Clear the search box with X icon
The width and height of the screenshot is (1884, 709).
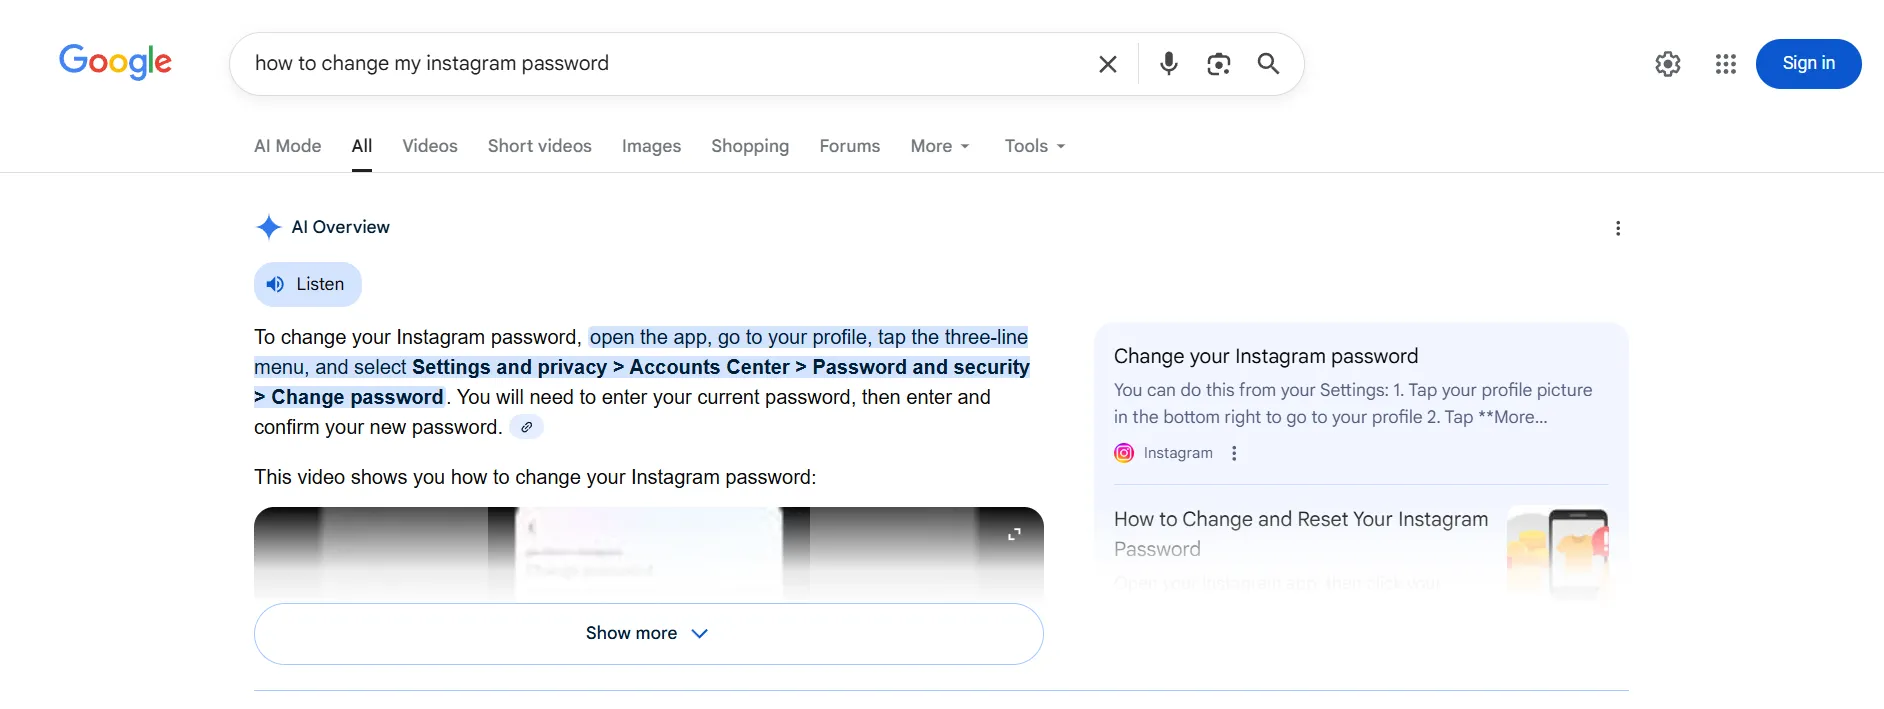1107,64
